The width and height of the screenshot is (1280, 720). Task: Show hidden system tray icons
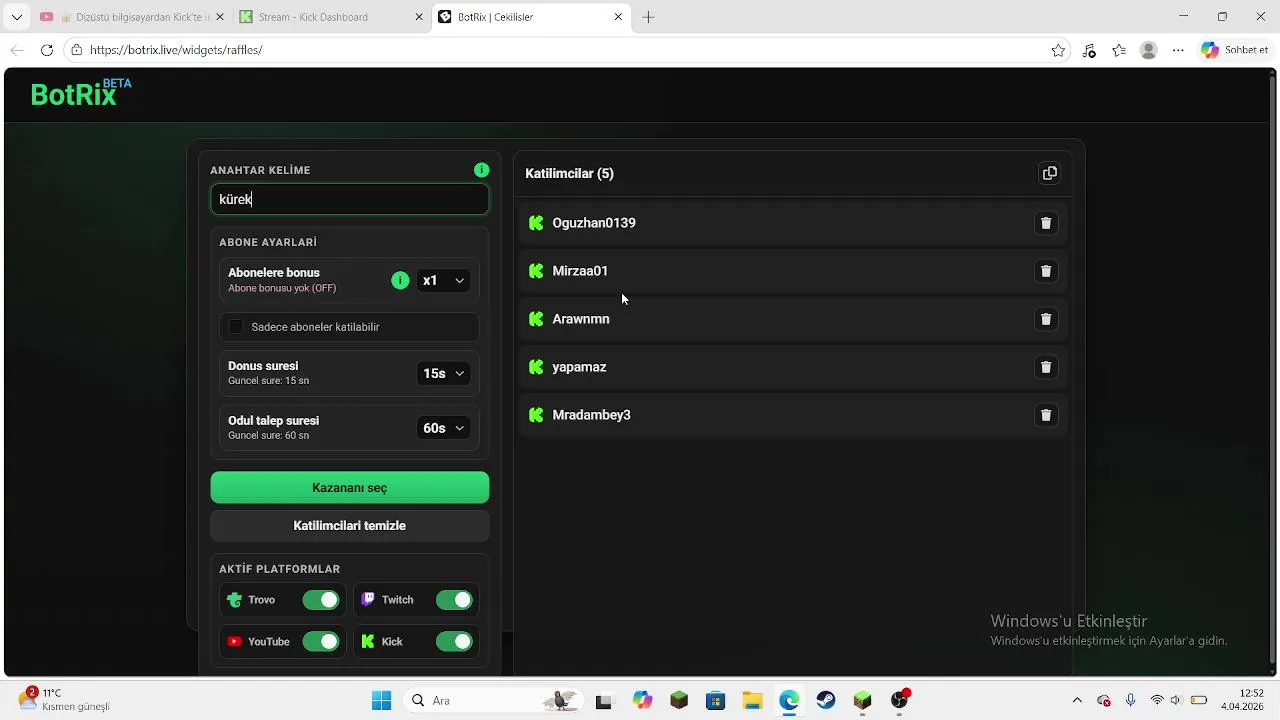(x=1077, y=700)
